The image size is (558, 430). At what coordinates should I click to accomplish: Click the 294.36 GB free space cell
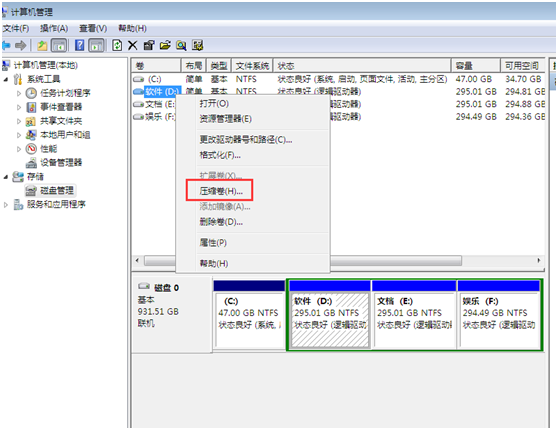525,117
